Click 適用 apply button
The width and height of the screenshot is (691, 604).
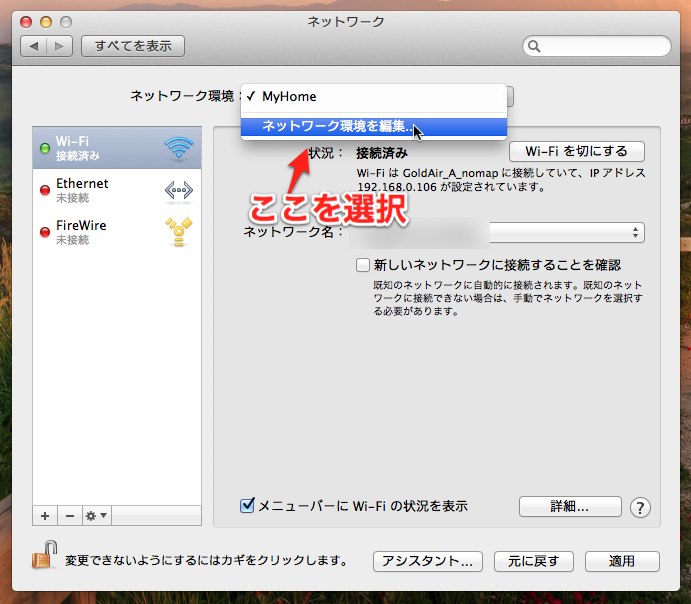(622, 561)
